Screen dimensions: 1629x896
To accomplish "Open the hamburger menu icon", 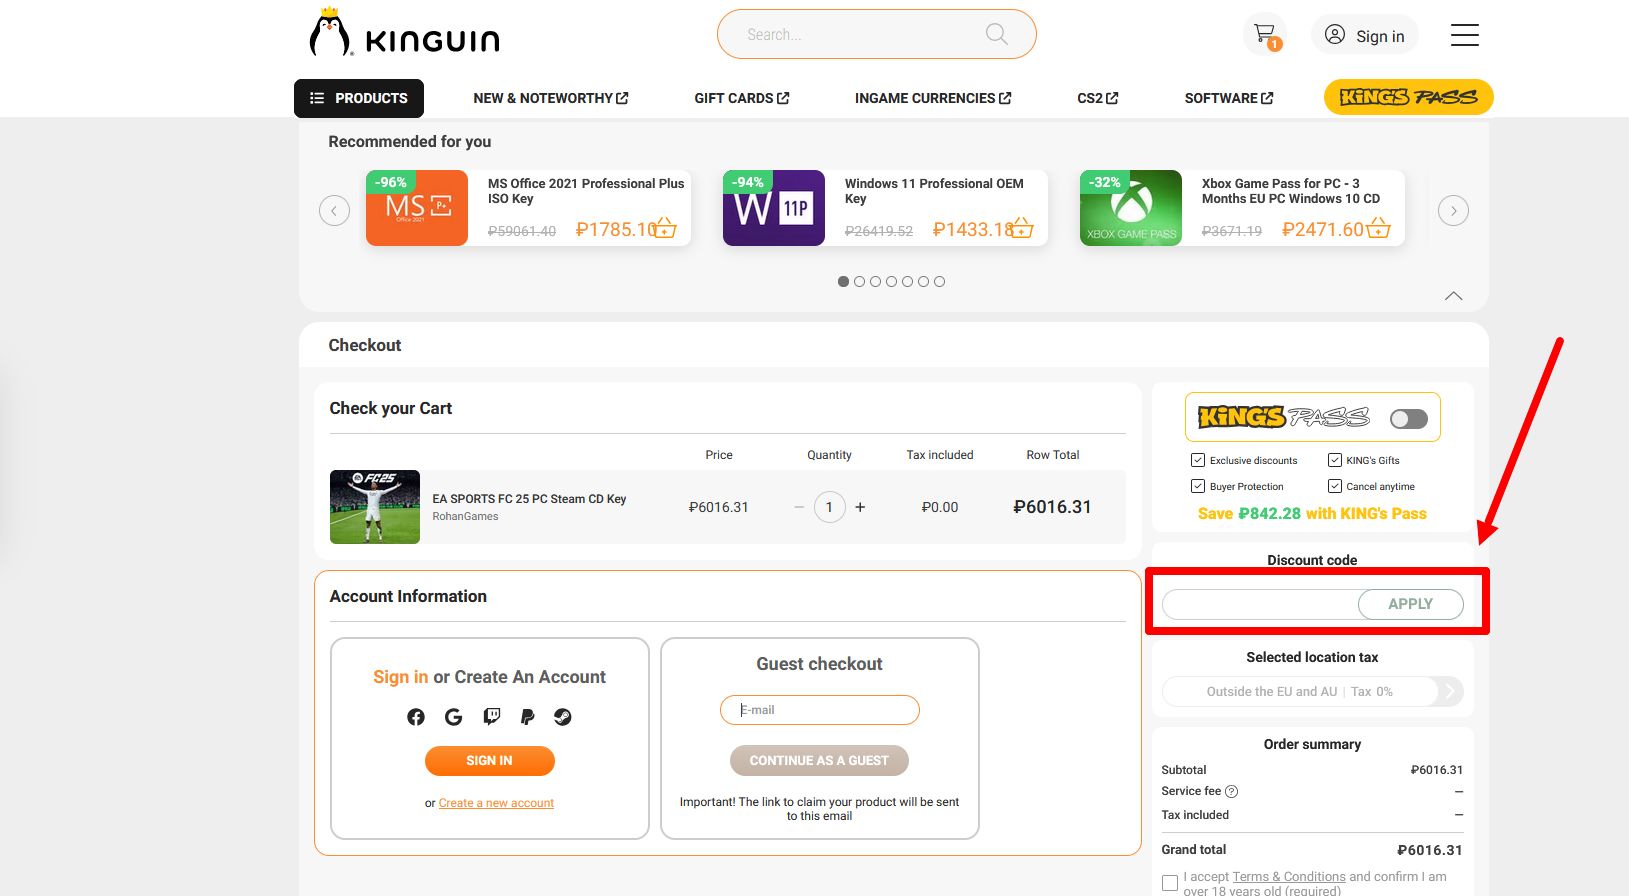I will click(x=1464, y=35).
